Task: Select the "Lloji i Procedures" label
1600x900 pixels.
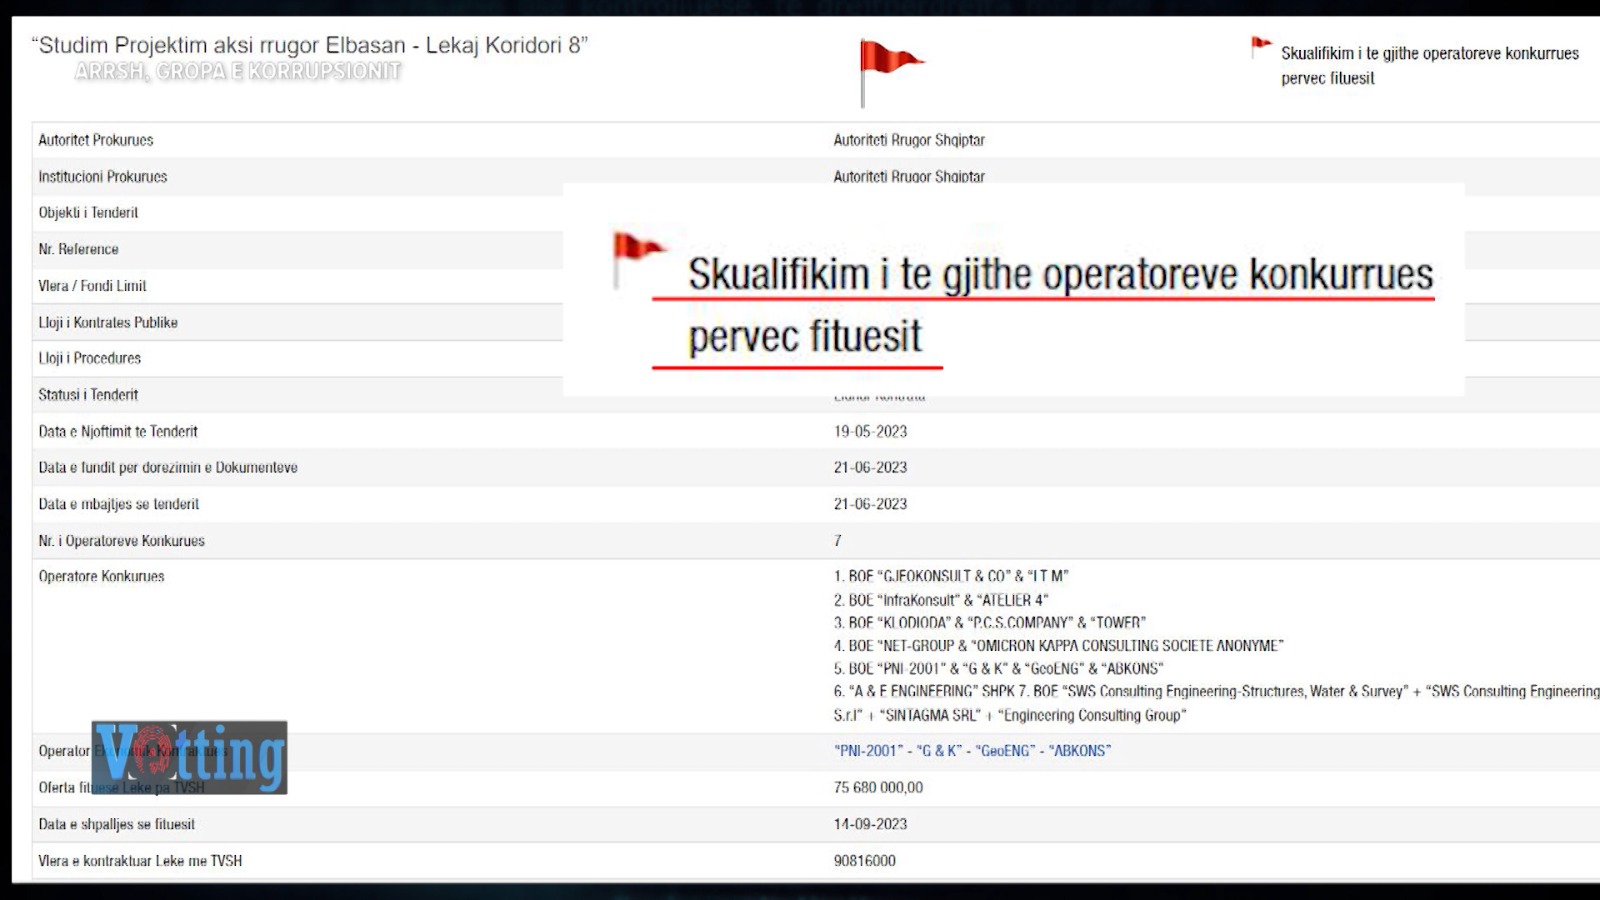Action: [90, 359]
